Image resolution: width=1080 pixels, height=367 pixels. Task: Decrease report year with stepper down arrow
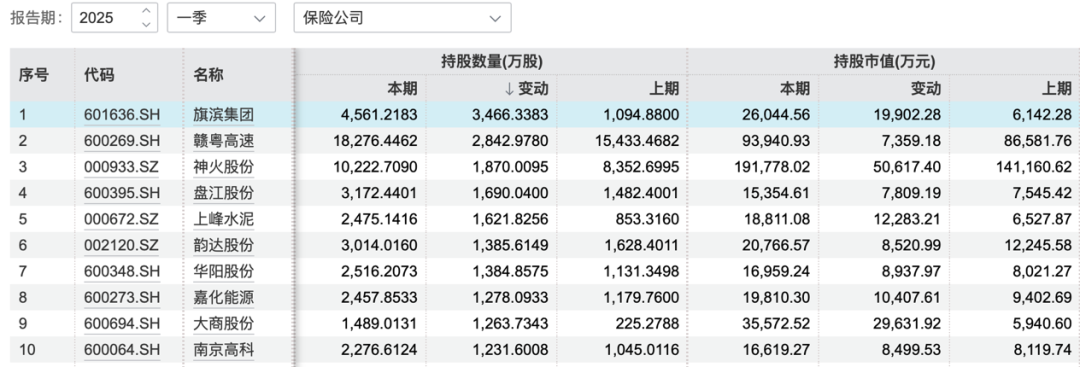tap(145, 24)
